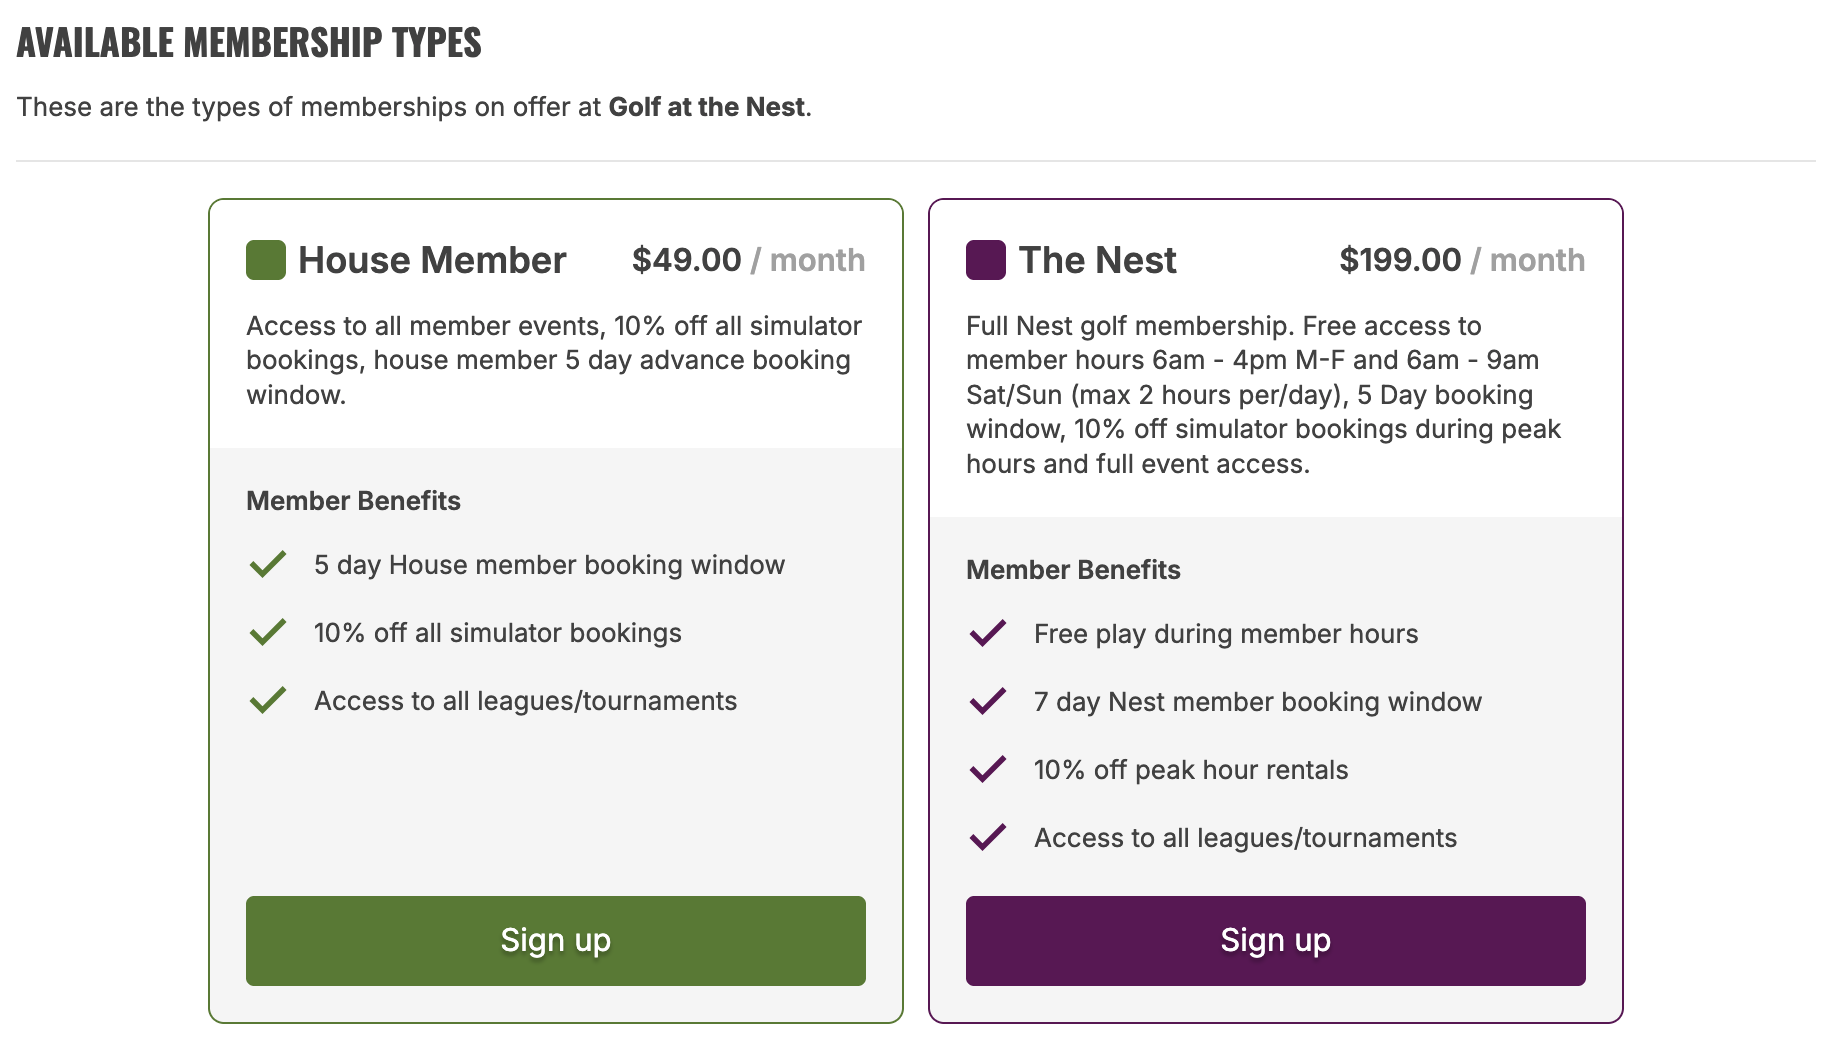This screenshot has height=1050, width=1842.
Task: Click checkmark beside Free play during member hours
Action: pos(988,633)
